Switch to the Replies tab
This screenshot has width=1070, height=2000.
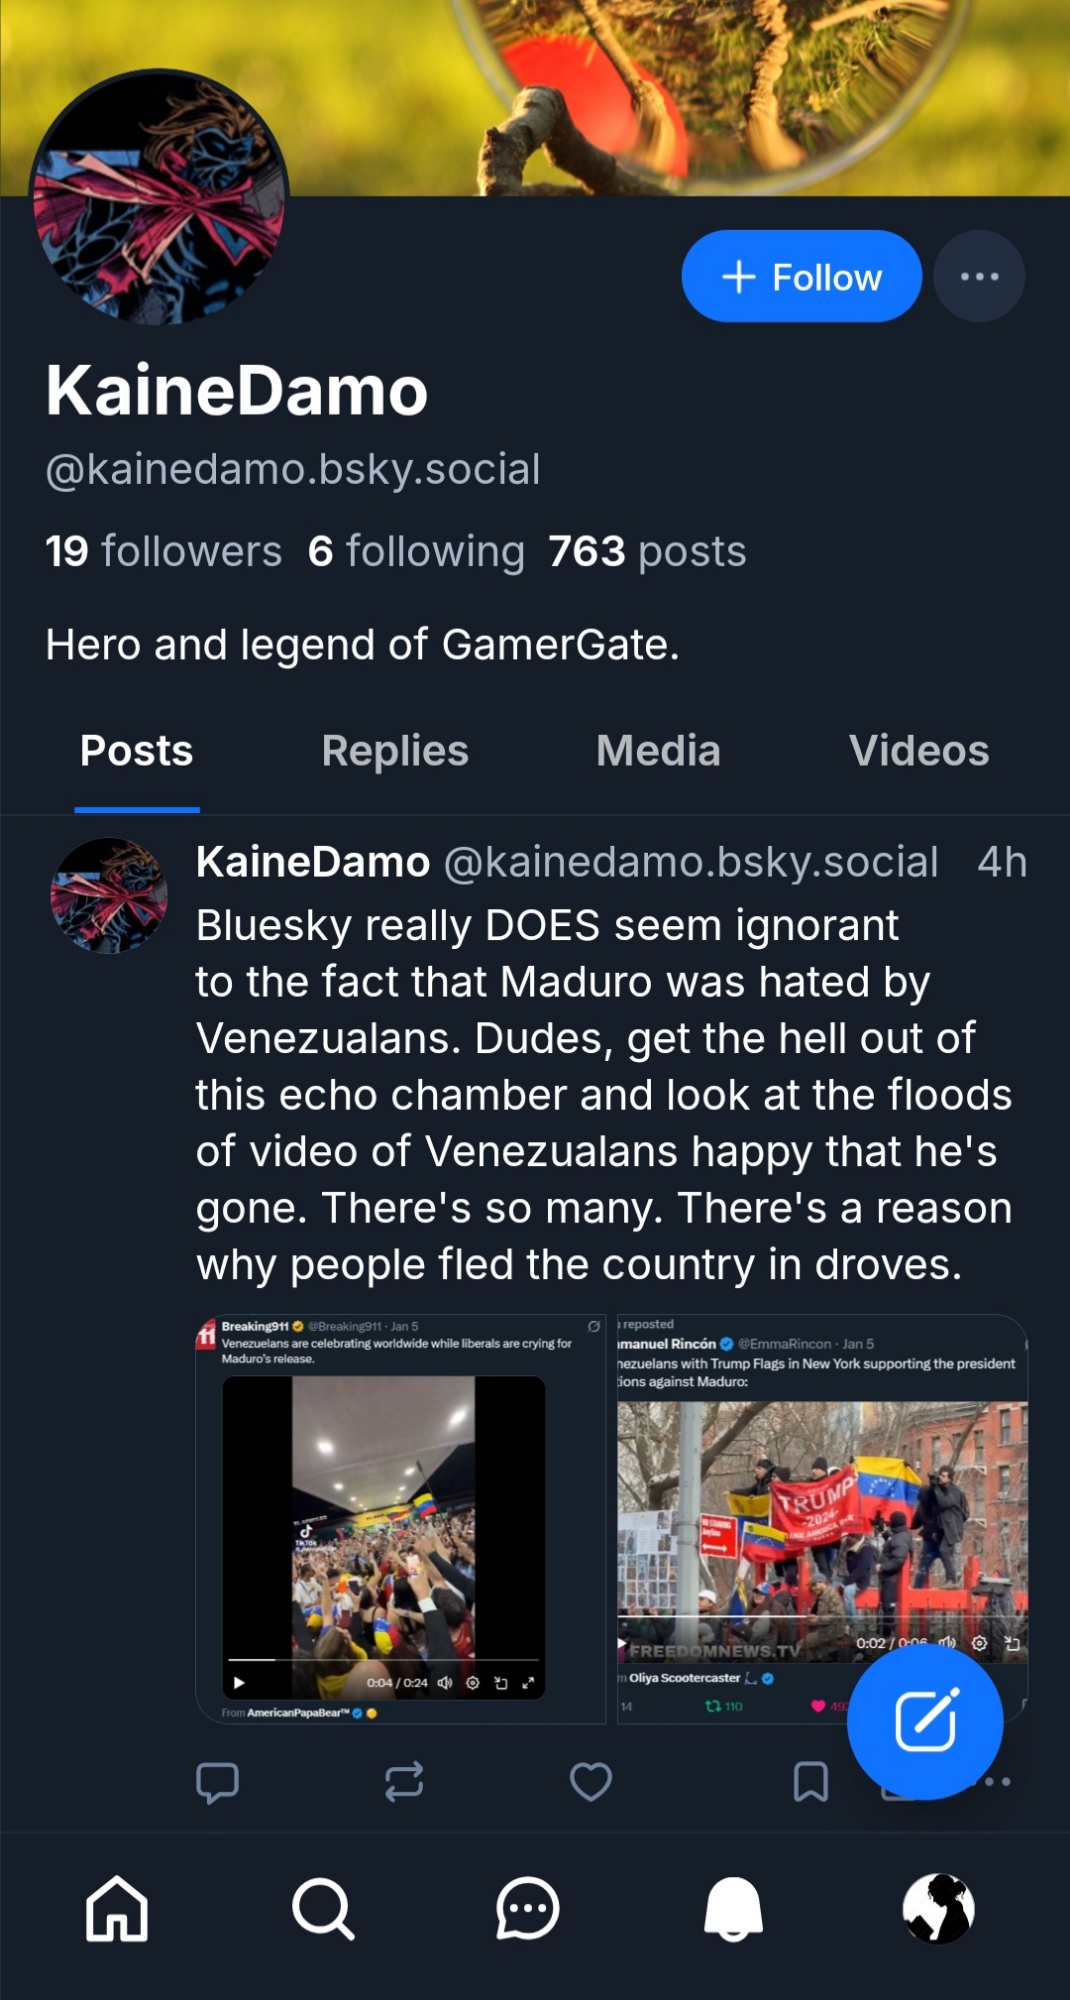click(x=395, y=751)
